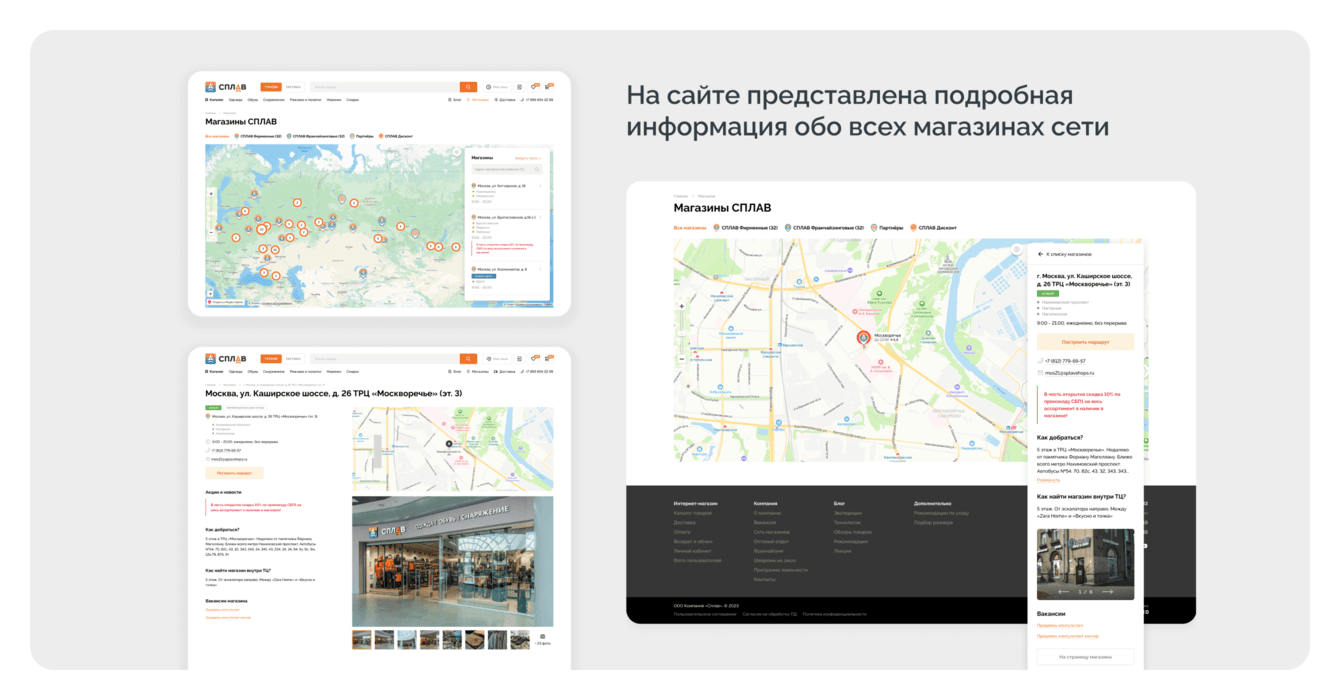Click the orange search button in the bottom-left mockup header
The width and height of the screenshot is (1340, 700).
[x=468, y=358]
